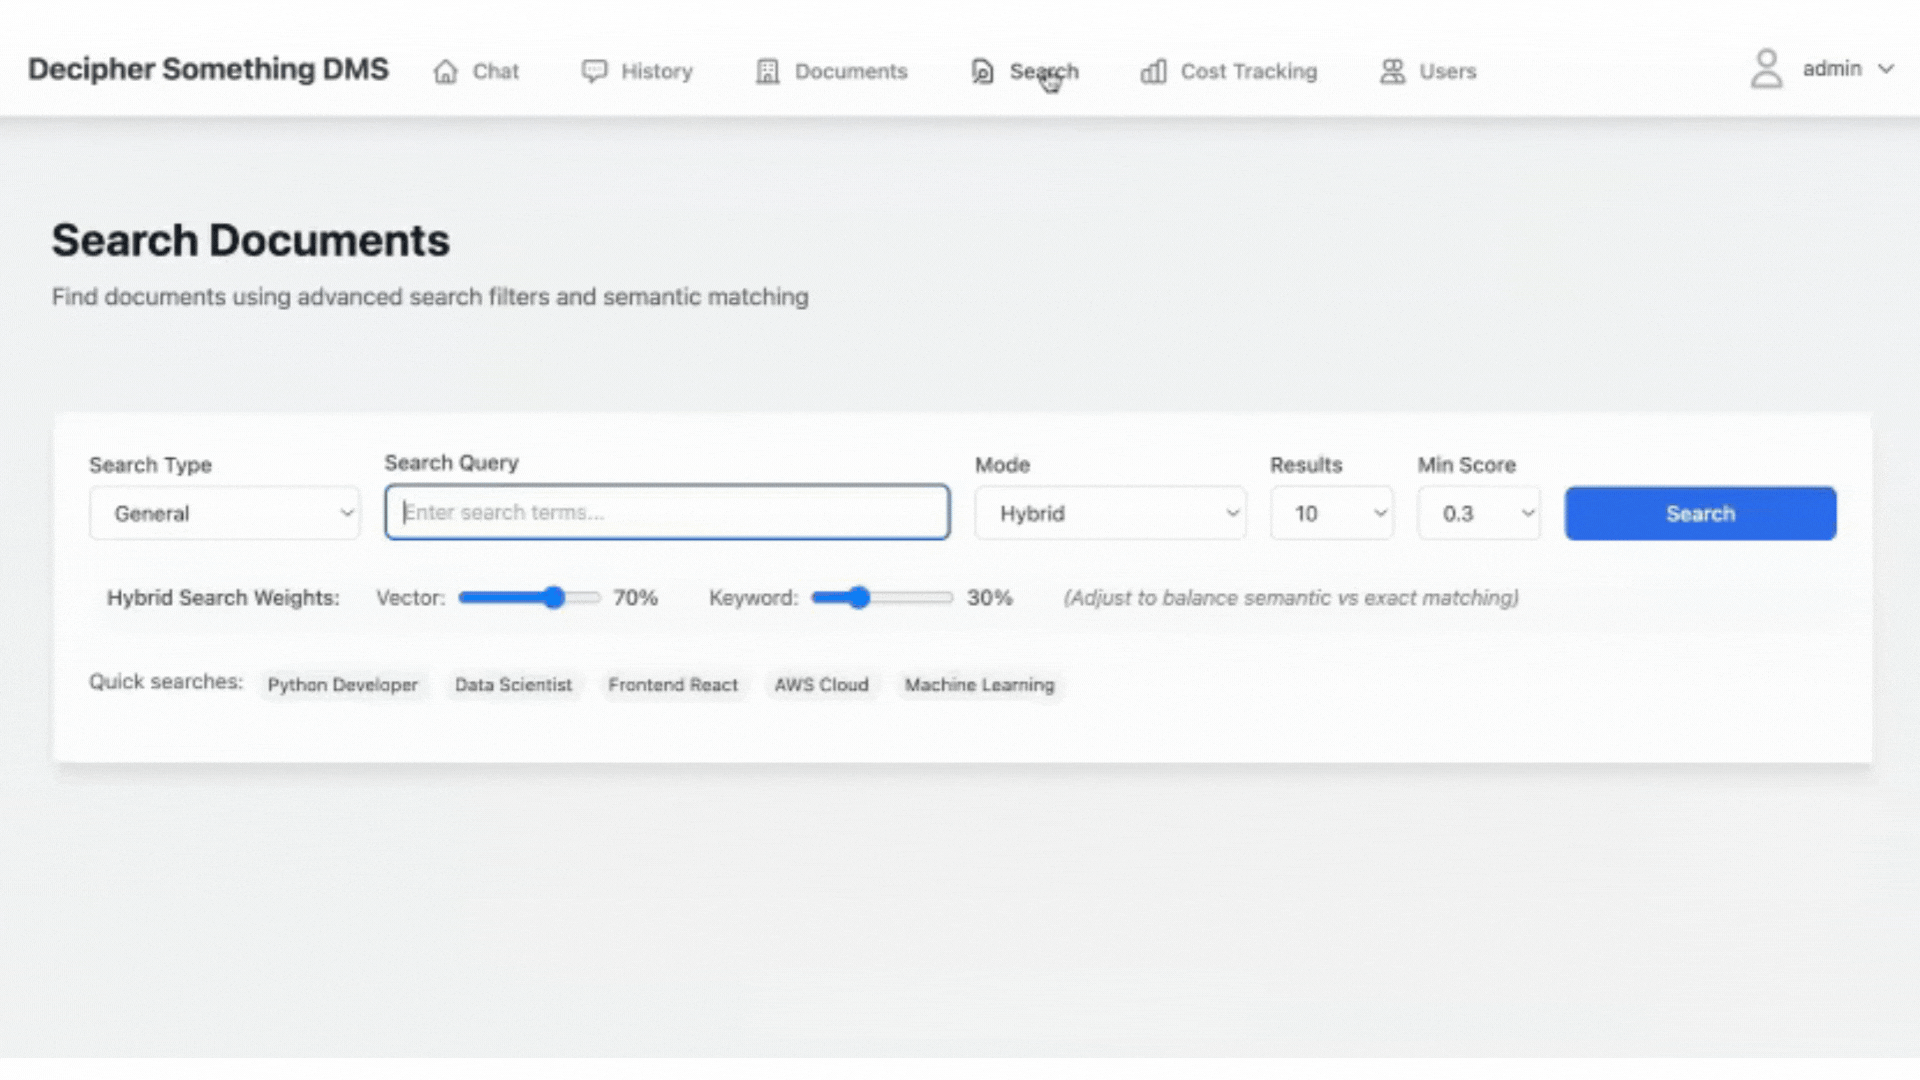Select the Python Developer quick search
The height and width of the screenshot is (1080, 1920).
coord(342,685)
